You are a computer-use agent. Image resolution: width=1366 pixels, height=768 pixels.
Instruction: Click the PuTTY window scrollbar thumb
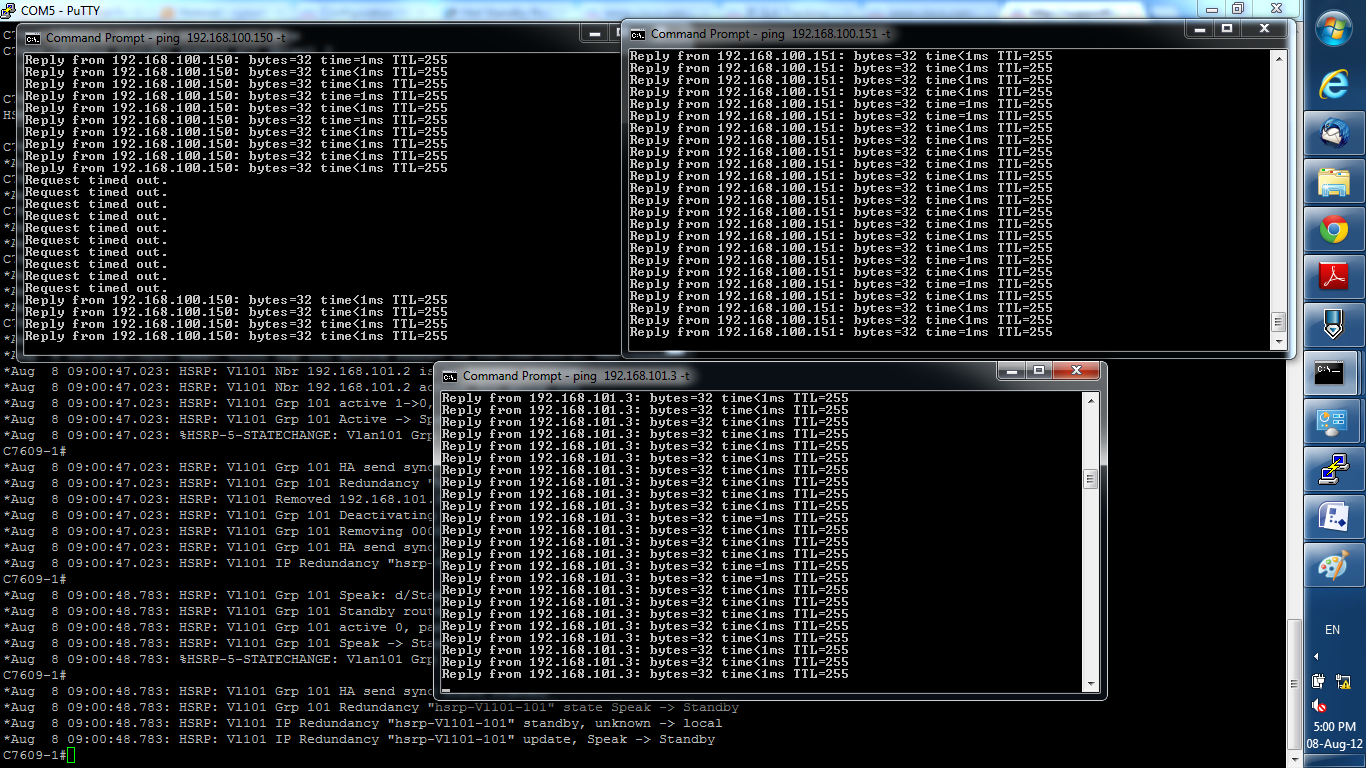coord(1295,685)
